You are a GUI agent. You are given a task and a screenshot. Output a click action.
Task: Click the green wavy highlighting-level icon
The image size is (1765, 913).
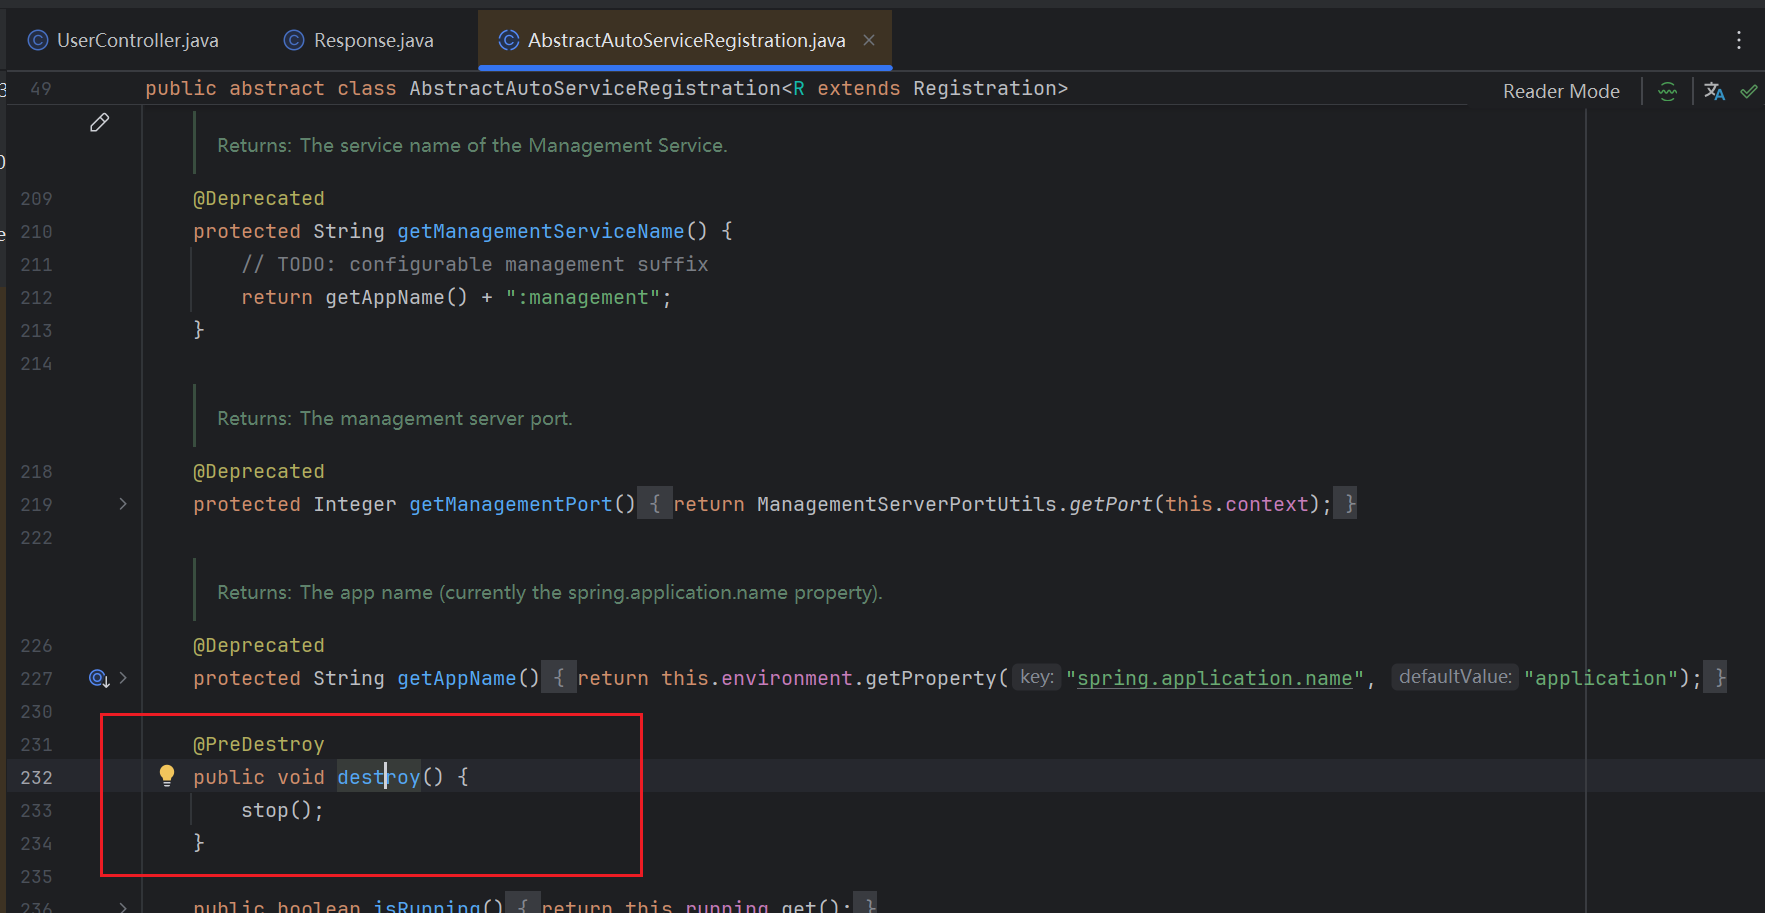(1667, 91)
